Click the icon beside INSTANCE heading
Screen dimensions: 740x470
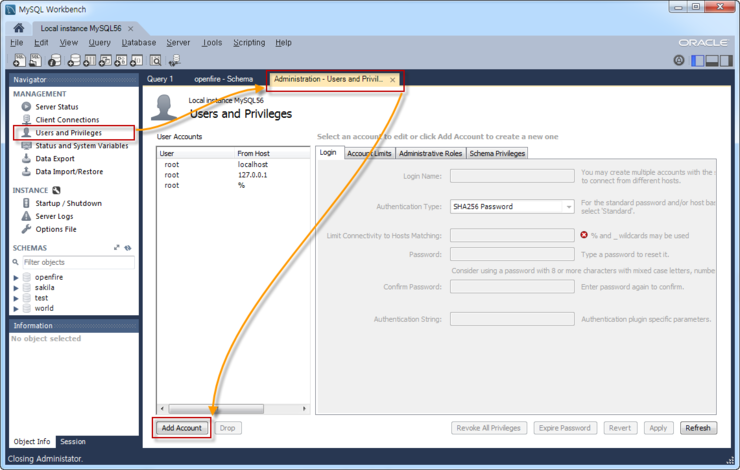[56, 190]
